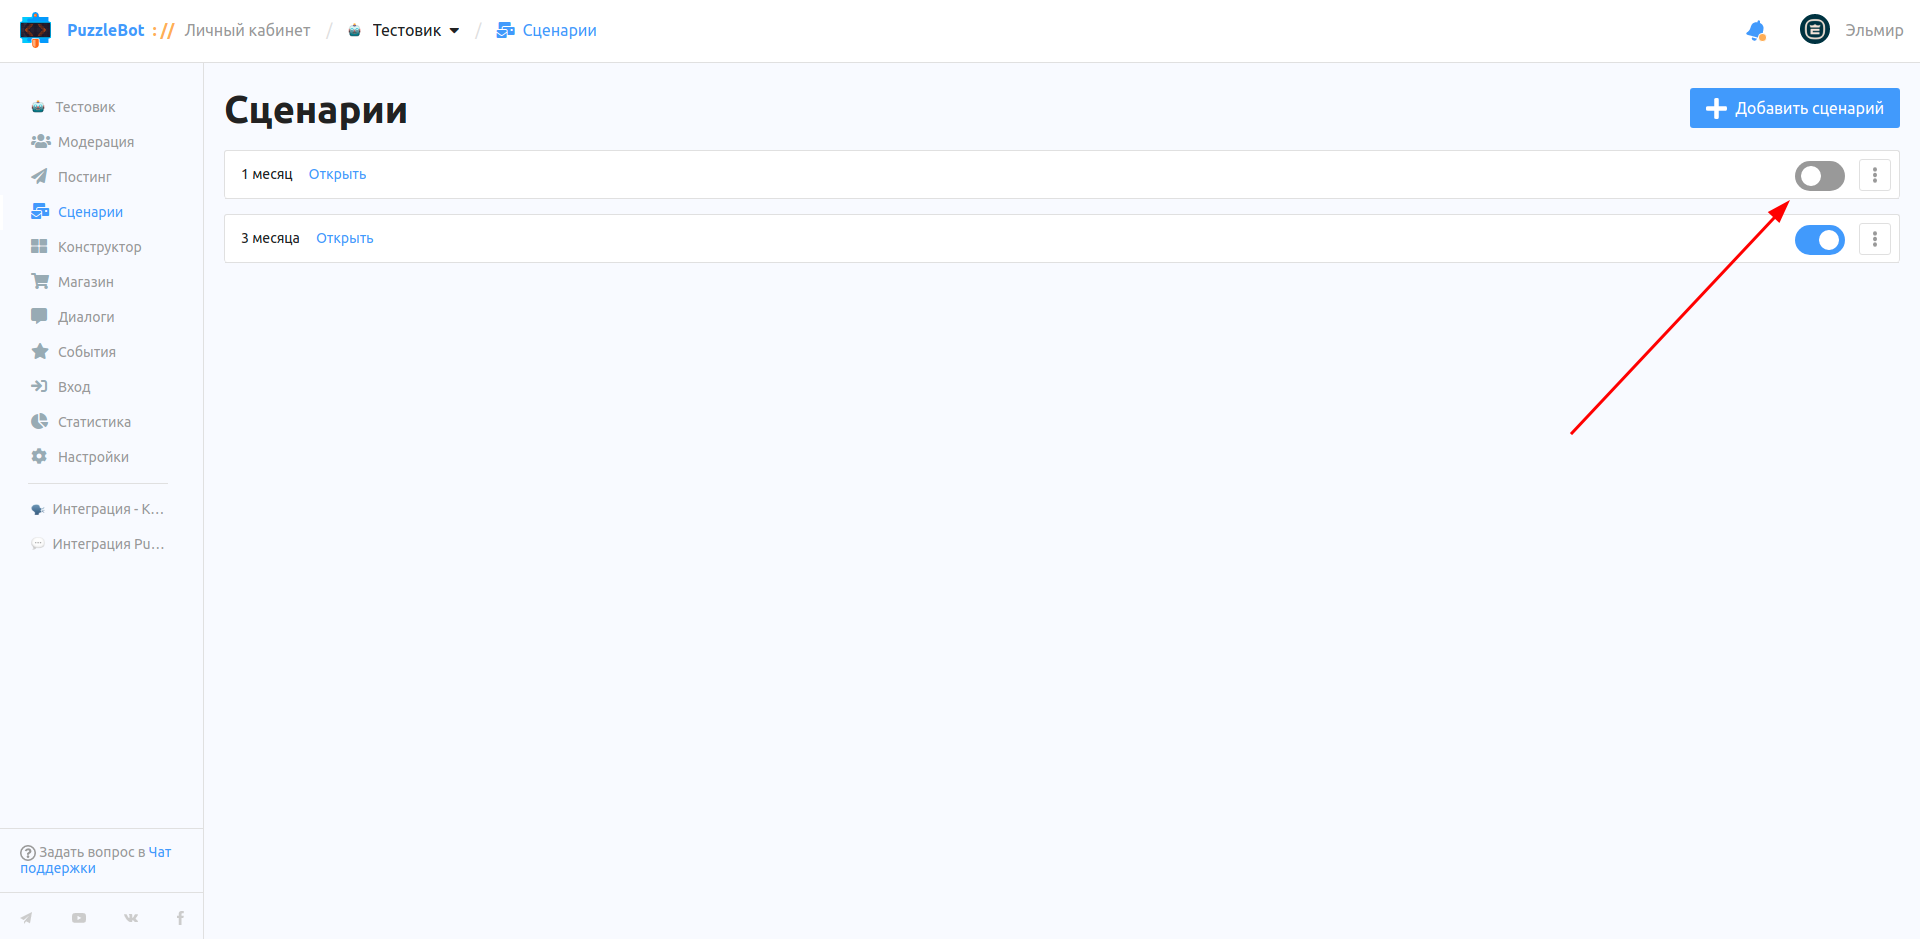
Task: Click the 3 месяца scenario name
Action: click(270, 238)
